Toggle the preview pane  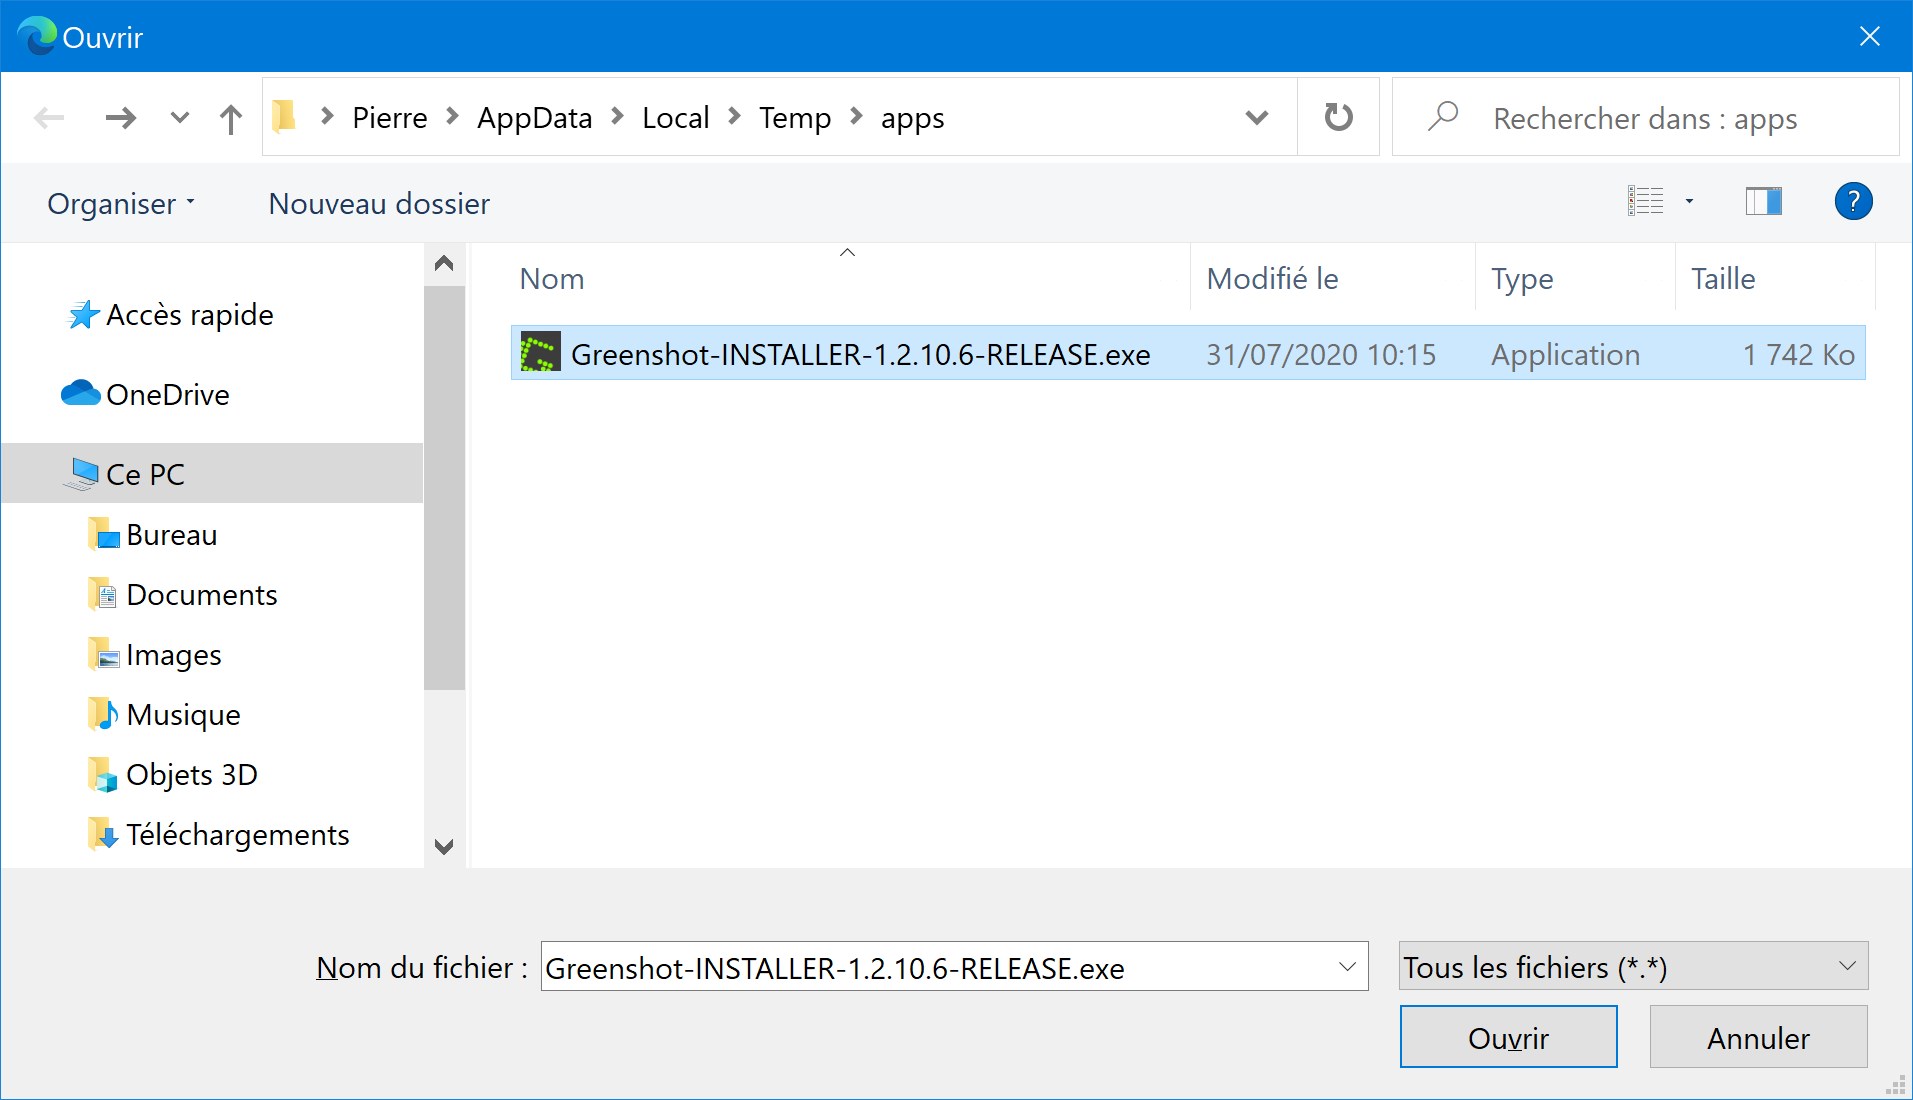(x=1764, y=201)
